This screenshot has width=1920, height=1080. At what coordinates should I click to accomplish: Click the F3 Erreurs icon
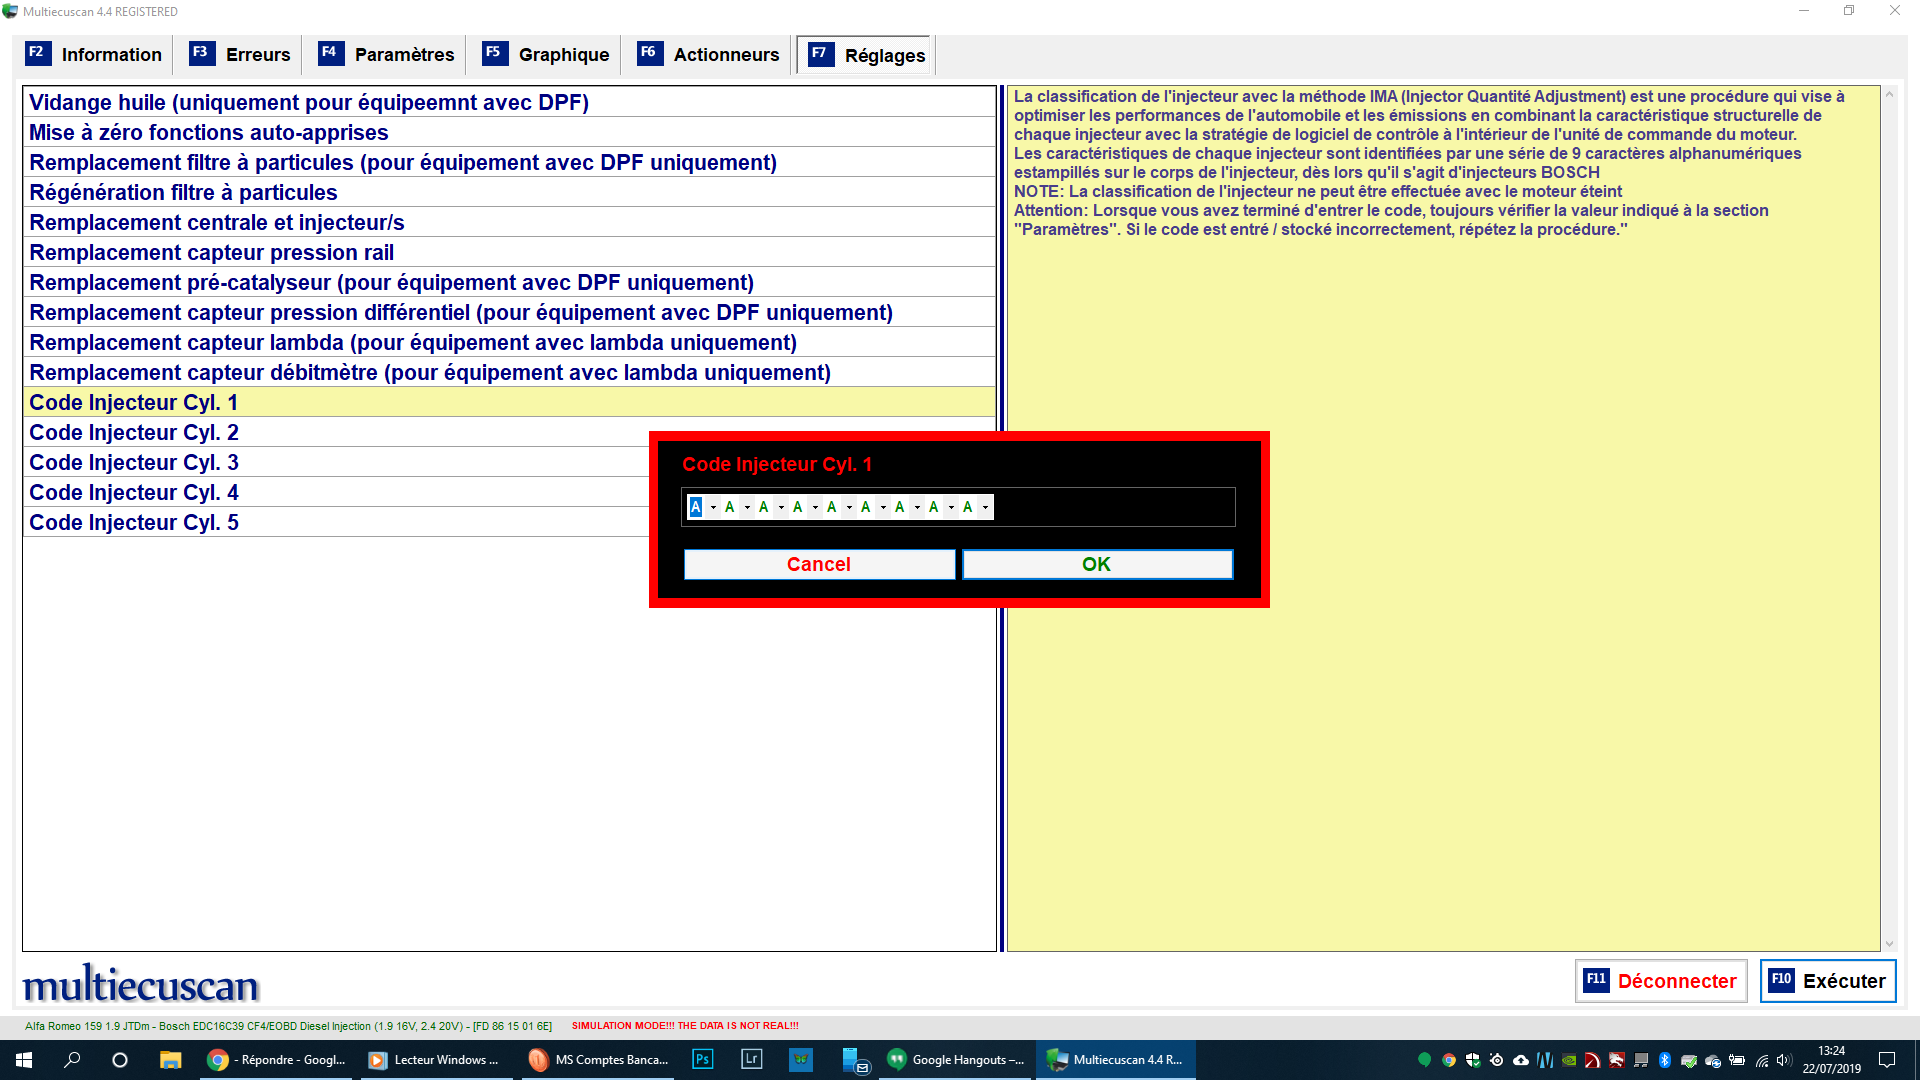[201, 53]
